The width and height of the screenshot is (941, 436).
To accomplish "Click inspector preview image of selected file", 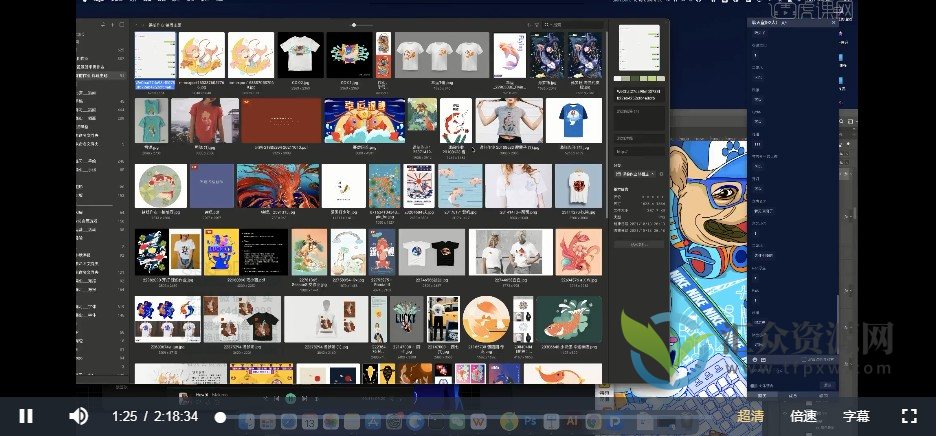I will (x=639, y=48).
